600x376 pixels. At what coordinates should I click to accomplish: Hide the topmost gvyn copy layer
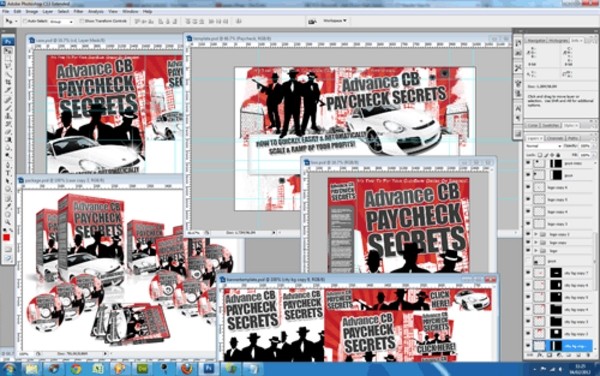[528, 163]
